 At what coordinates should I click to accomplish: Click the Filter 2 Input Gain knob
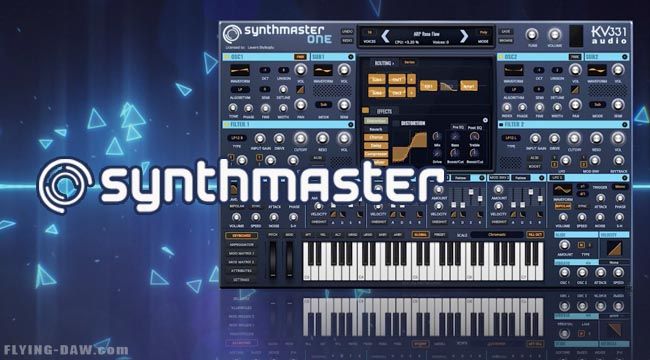(535, 138)
